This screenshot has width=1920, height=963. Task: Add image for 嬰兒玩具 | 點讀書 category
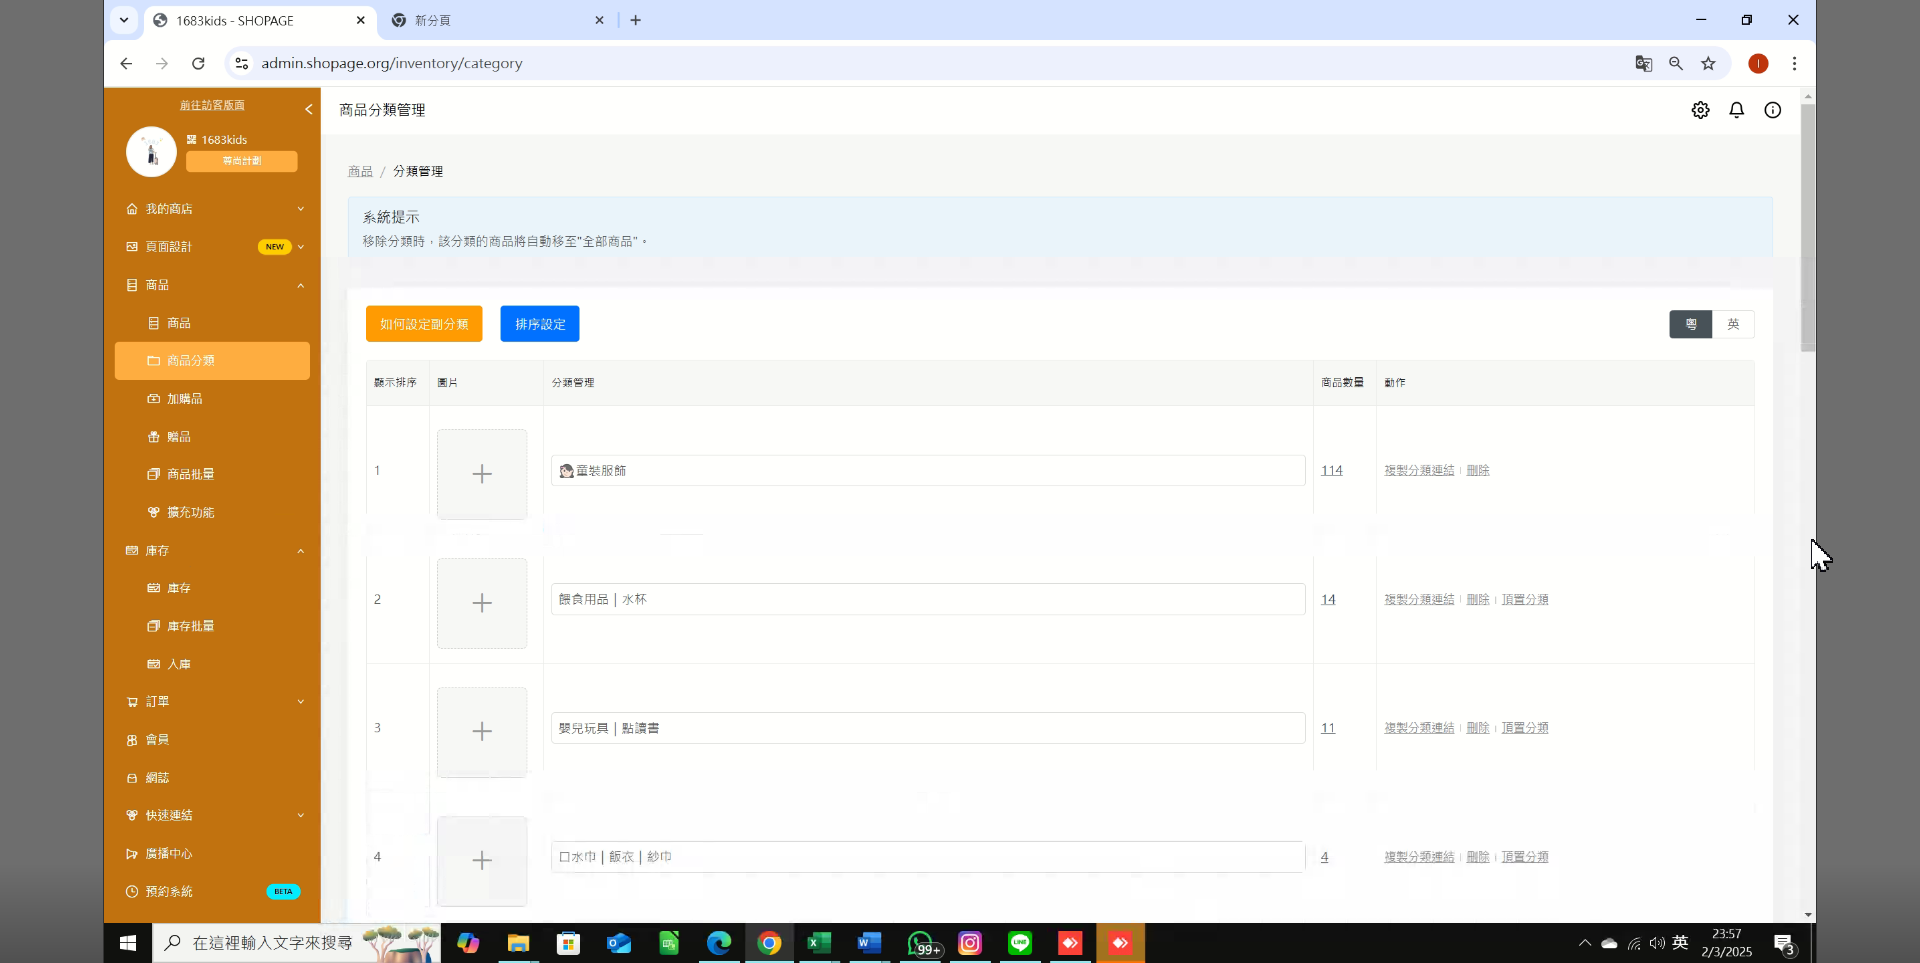click(x=482, y=732)
